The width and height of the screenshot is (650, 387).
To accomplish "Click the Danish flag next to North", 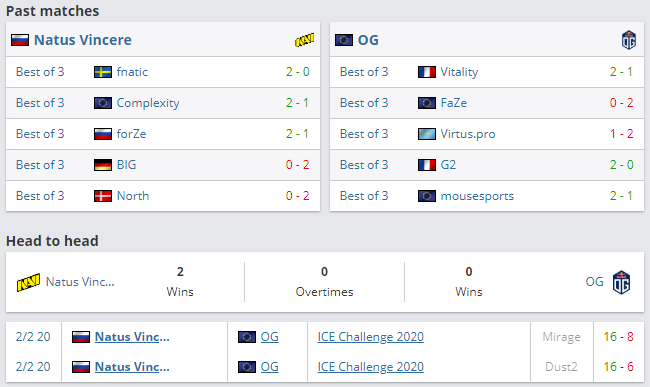I will (103, 196).
